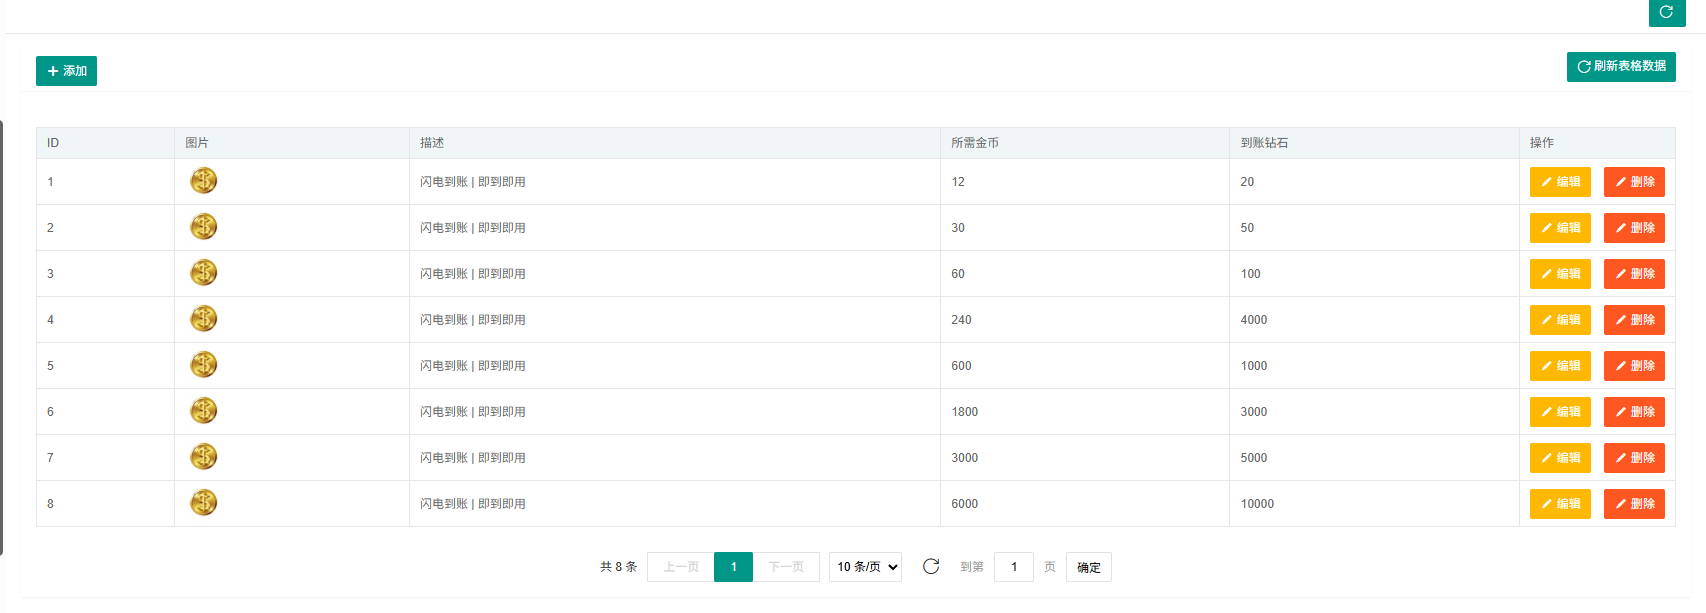
Task: Click the gold coin image in row 8
Action: [x=203, y=503]
